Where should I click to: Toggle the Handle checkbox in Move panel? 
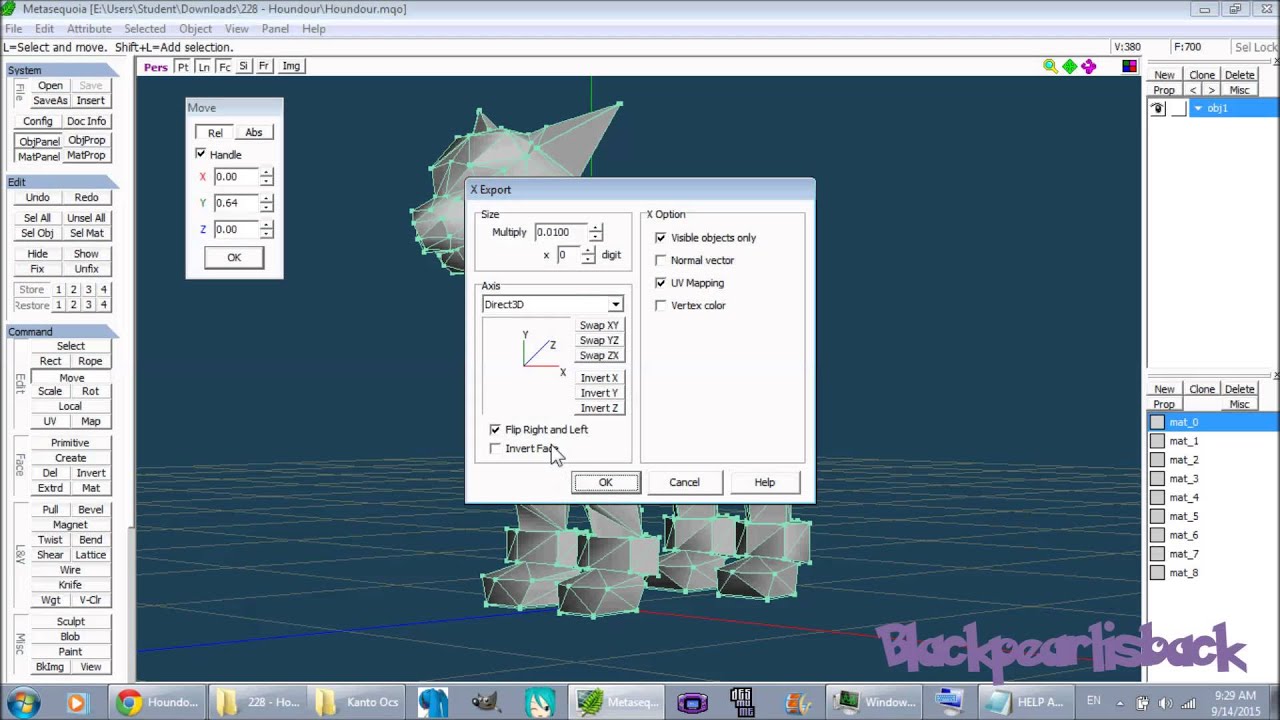tap(201, 154)
